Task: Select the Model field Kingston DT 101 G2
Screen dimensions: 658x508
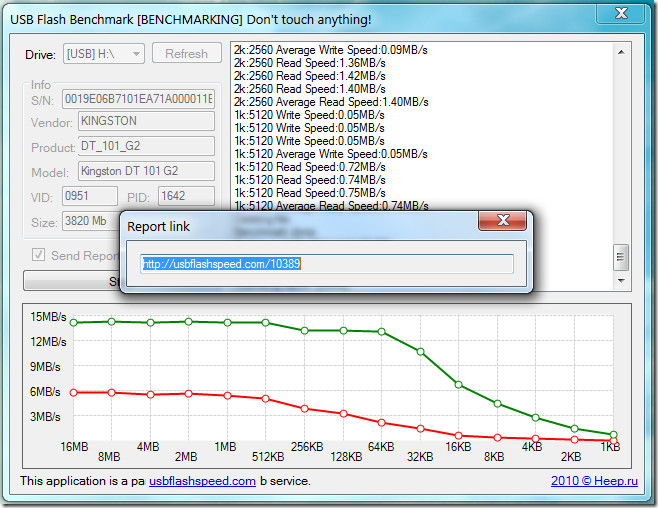Action: tap(146, 171)
